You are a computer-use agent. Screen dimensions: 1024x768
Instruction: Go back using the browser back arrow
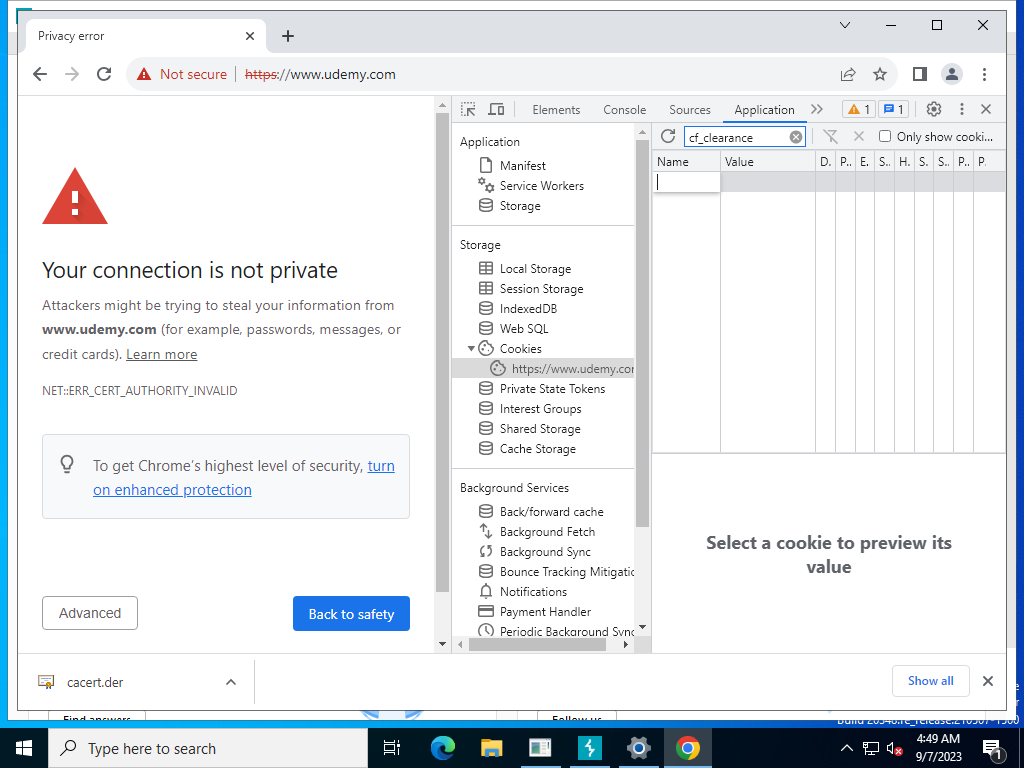pos(40,74)
